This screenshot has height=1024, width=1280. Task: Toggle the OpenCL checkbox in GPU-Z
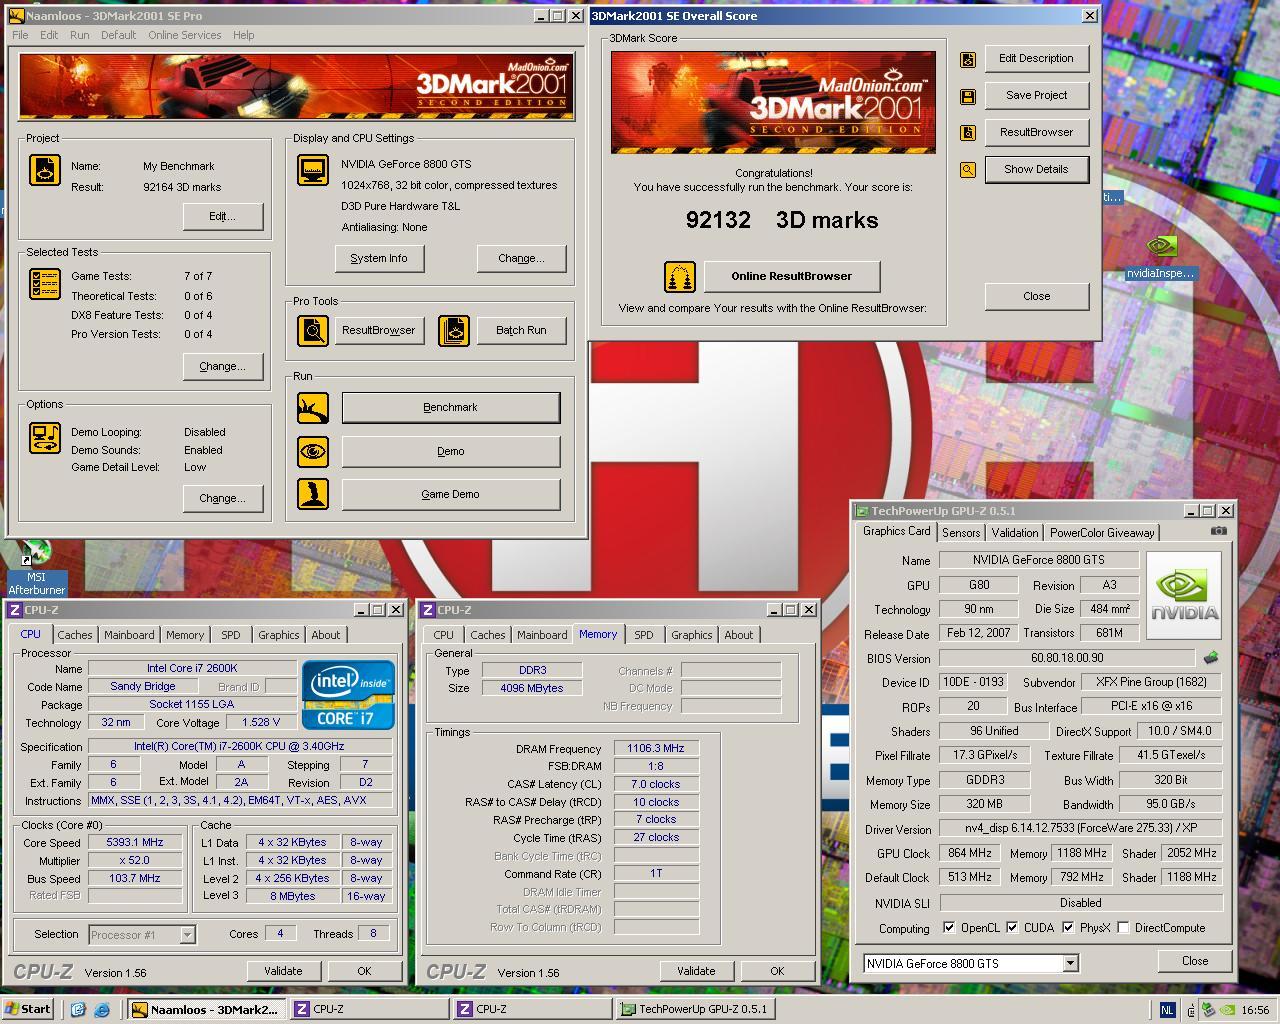click(x=948, y=928)
